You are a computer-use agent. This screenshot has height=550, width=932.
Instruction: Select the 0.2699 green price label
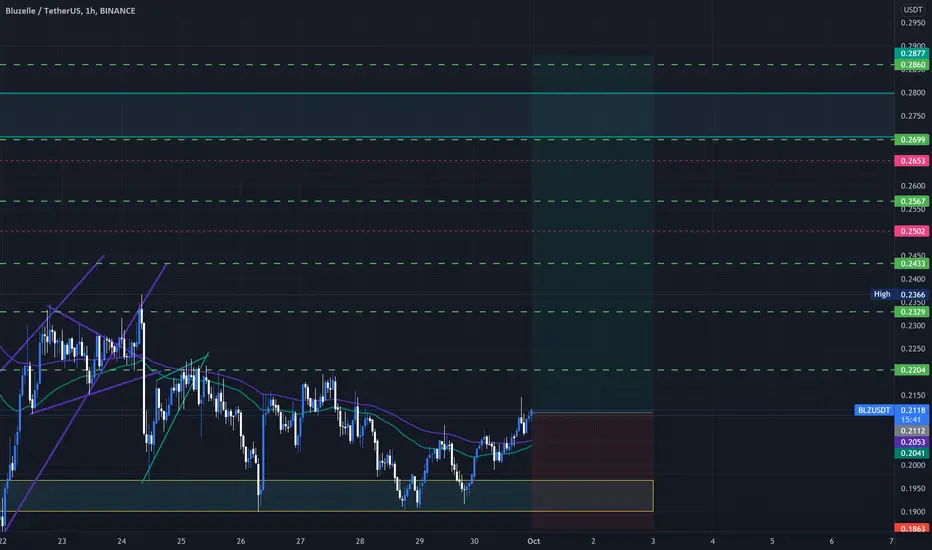tap(912, 140)
